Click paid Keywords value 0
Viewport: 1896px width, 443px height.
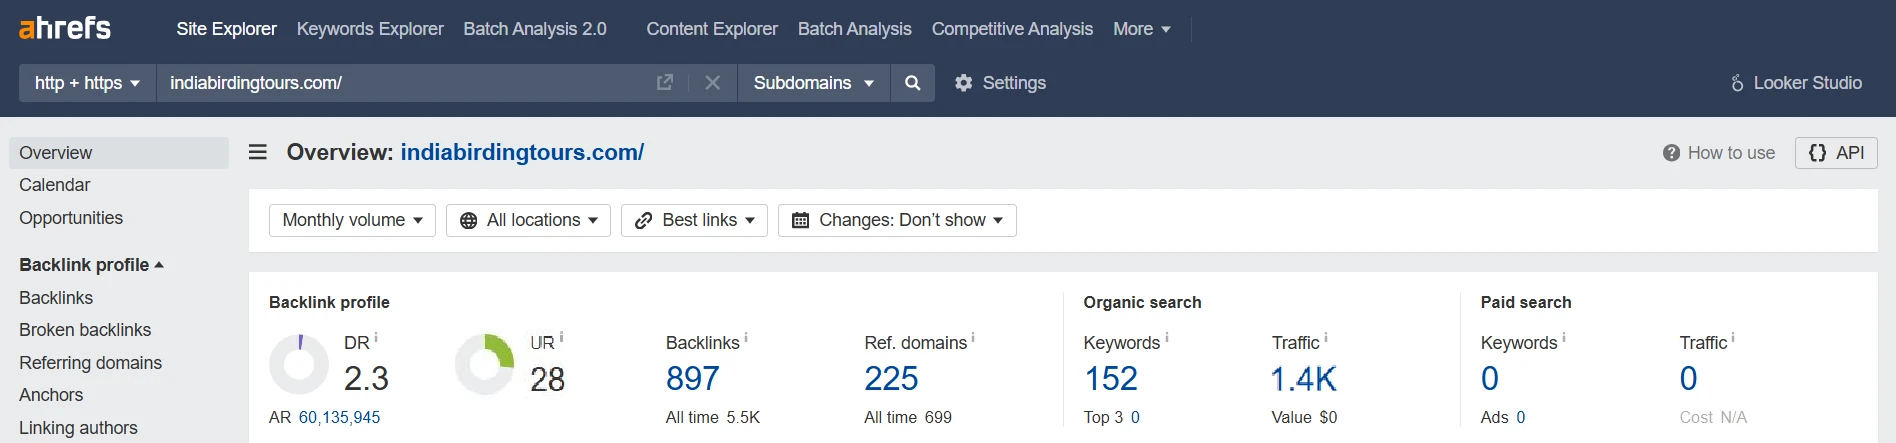point(1490,379)
